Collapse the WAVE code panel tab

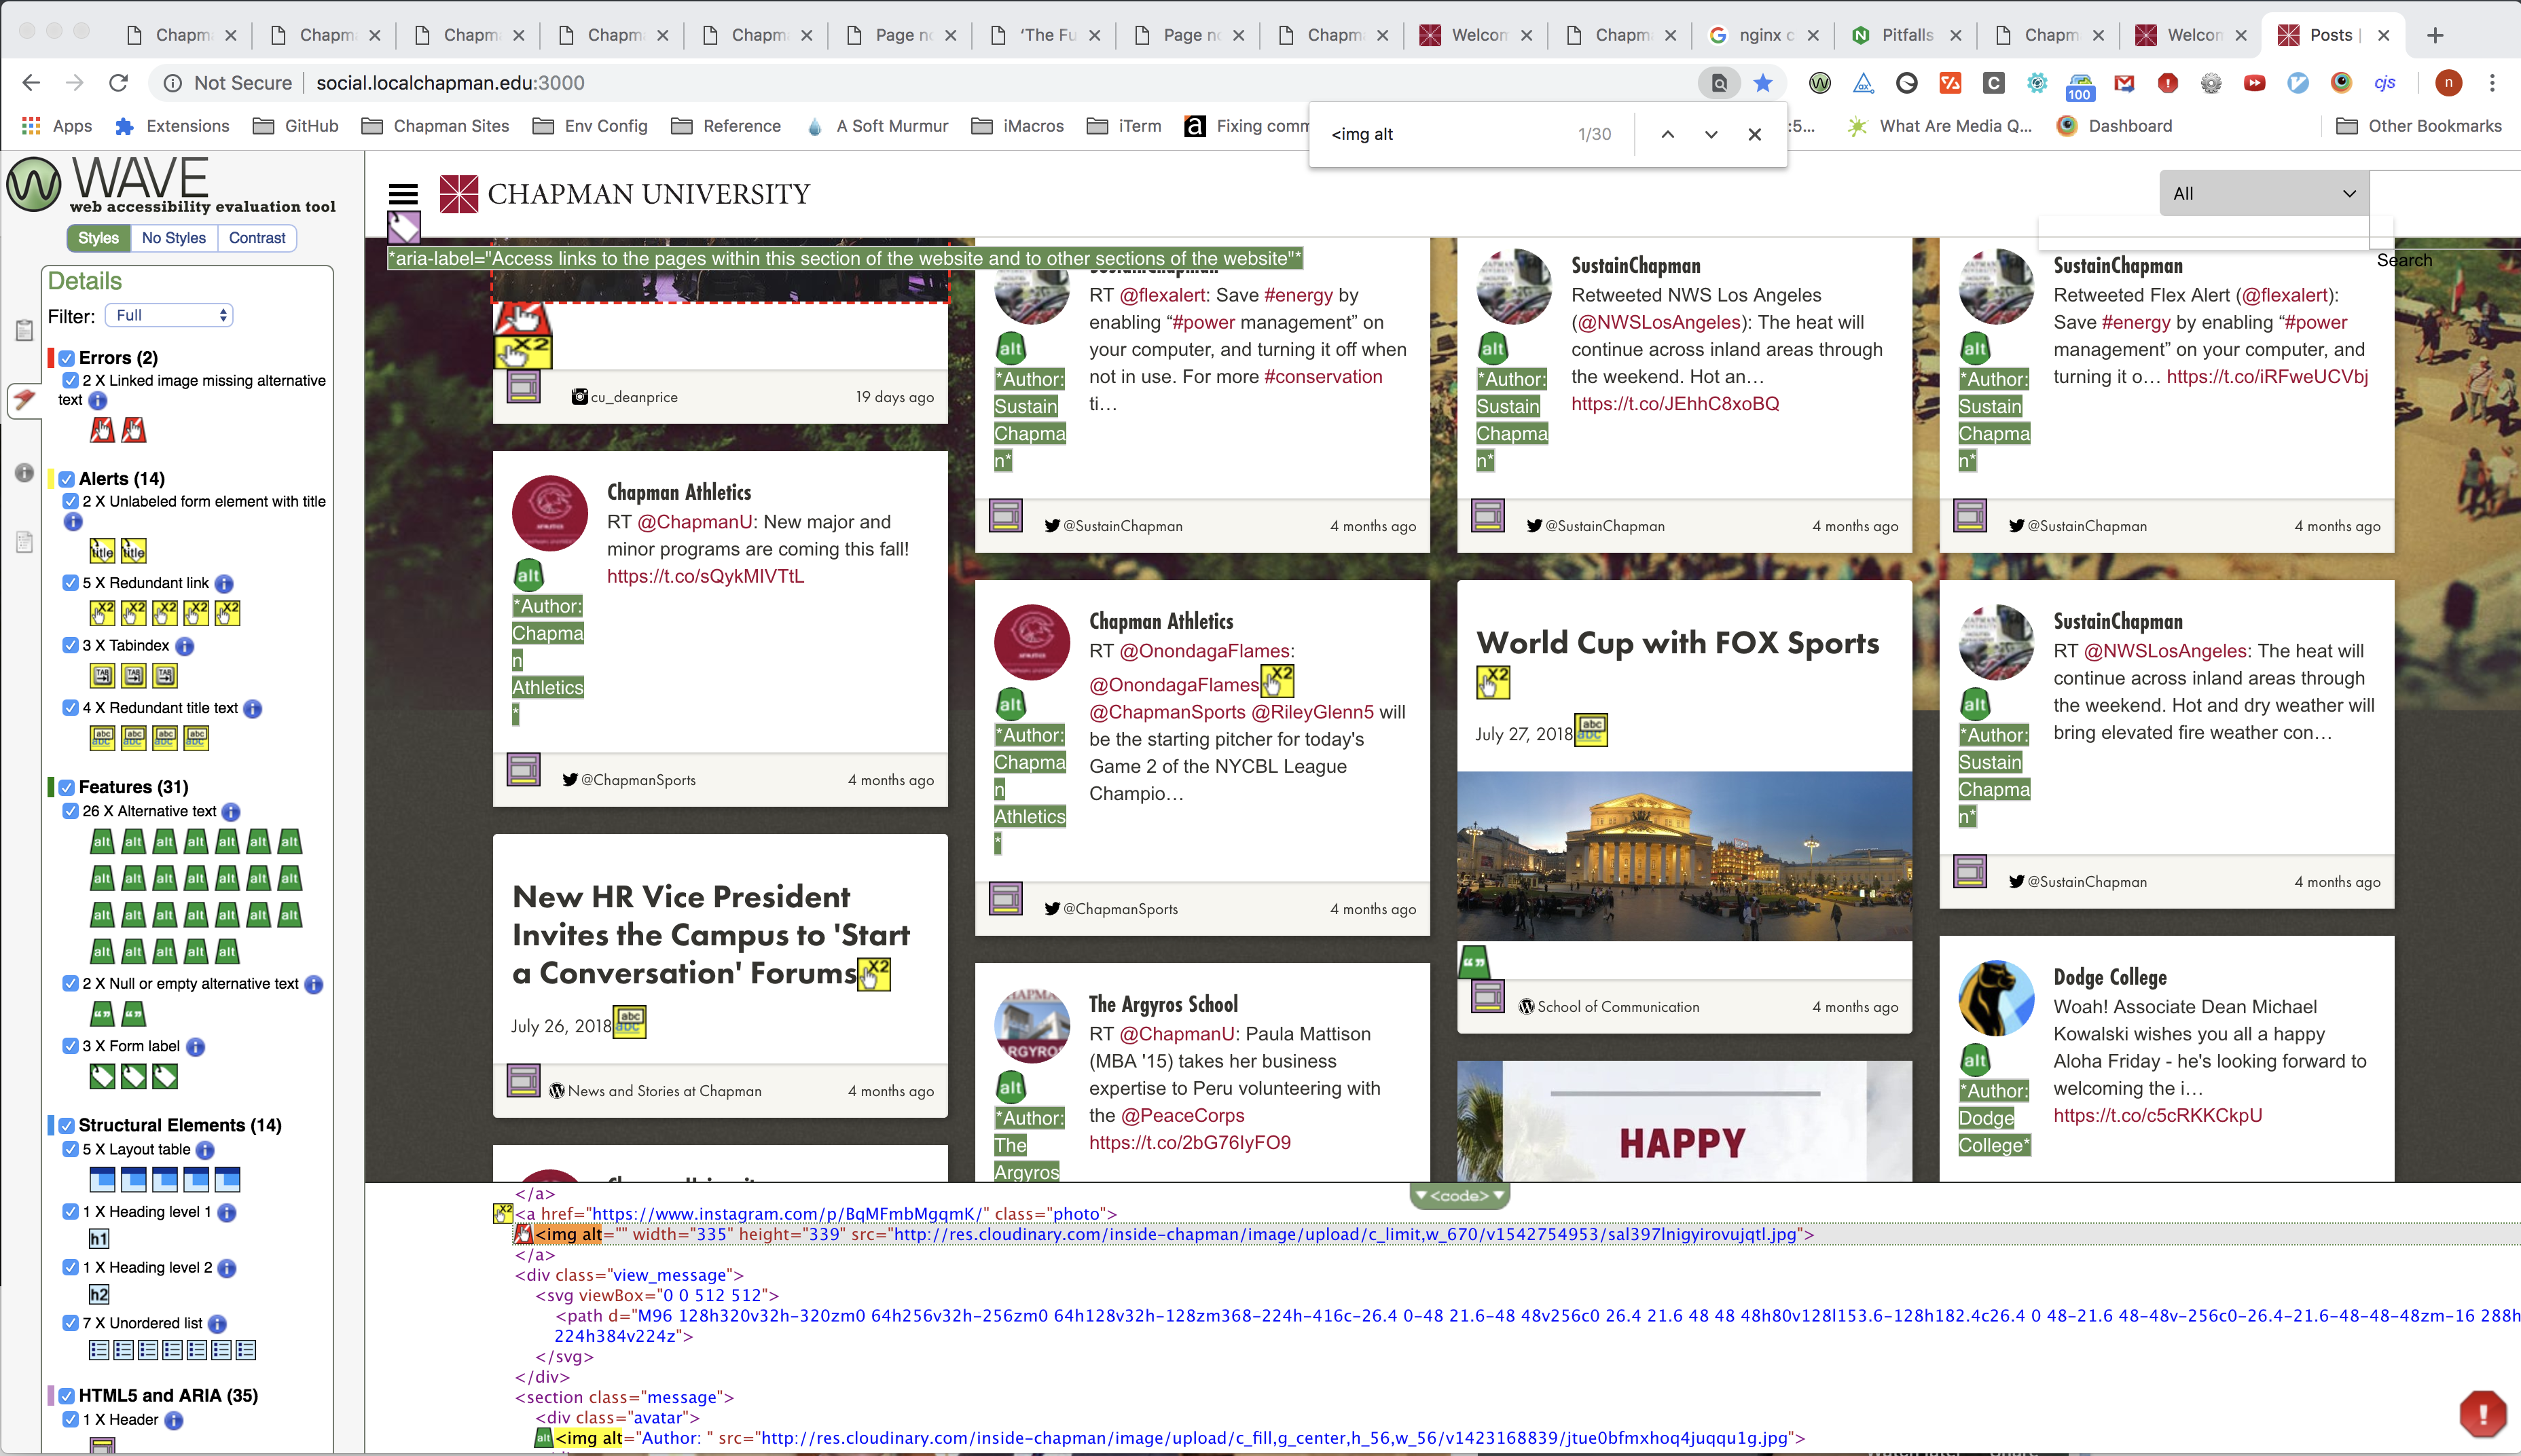point(1459,1195)
